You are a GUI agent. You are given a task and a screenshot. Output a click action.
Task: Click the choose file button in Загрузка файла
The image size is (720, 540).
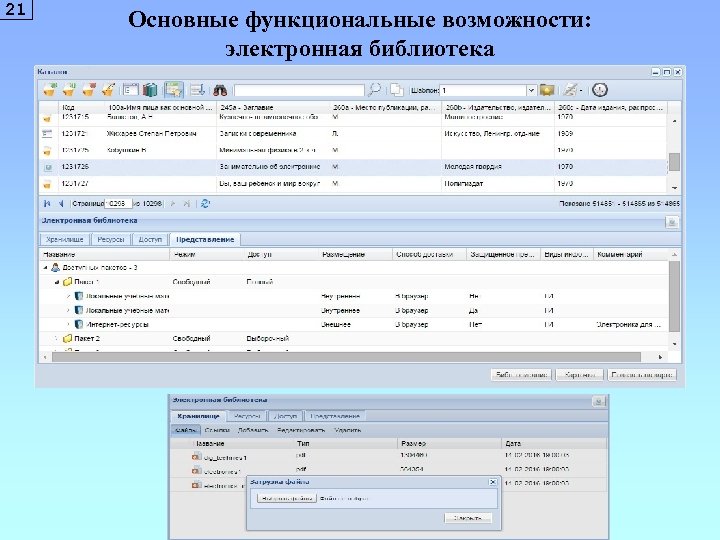(x=287, y=498)
